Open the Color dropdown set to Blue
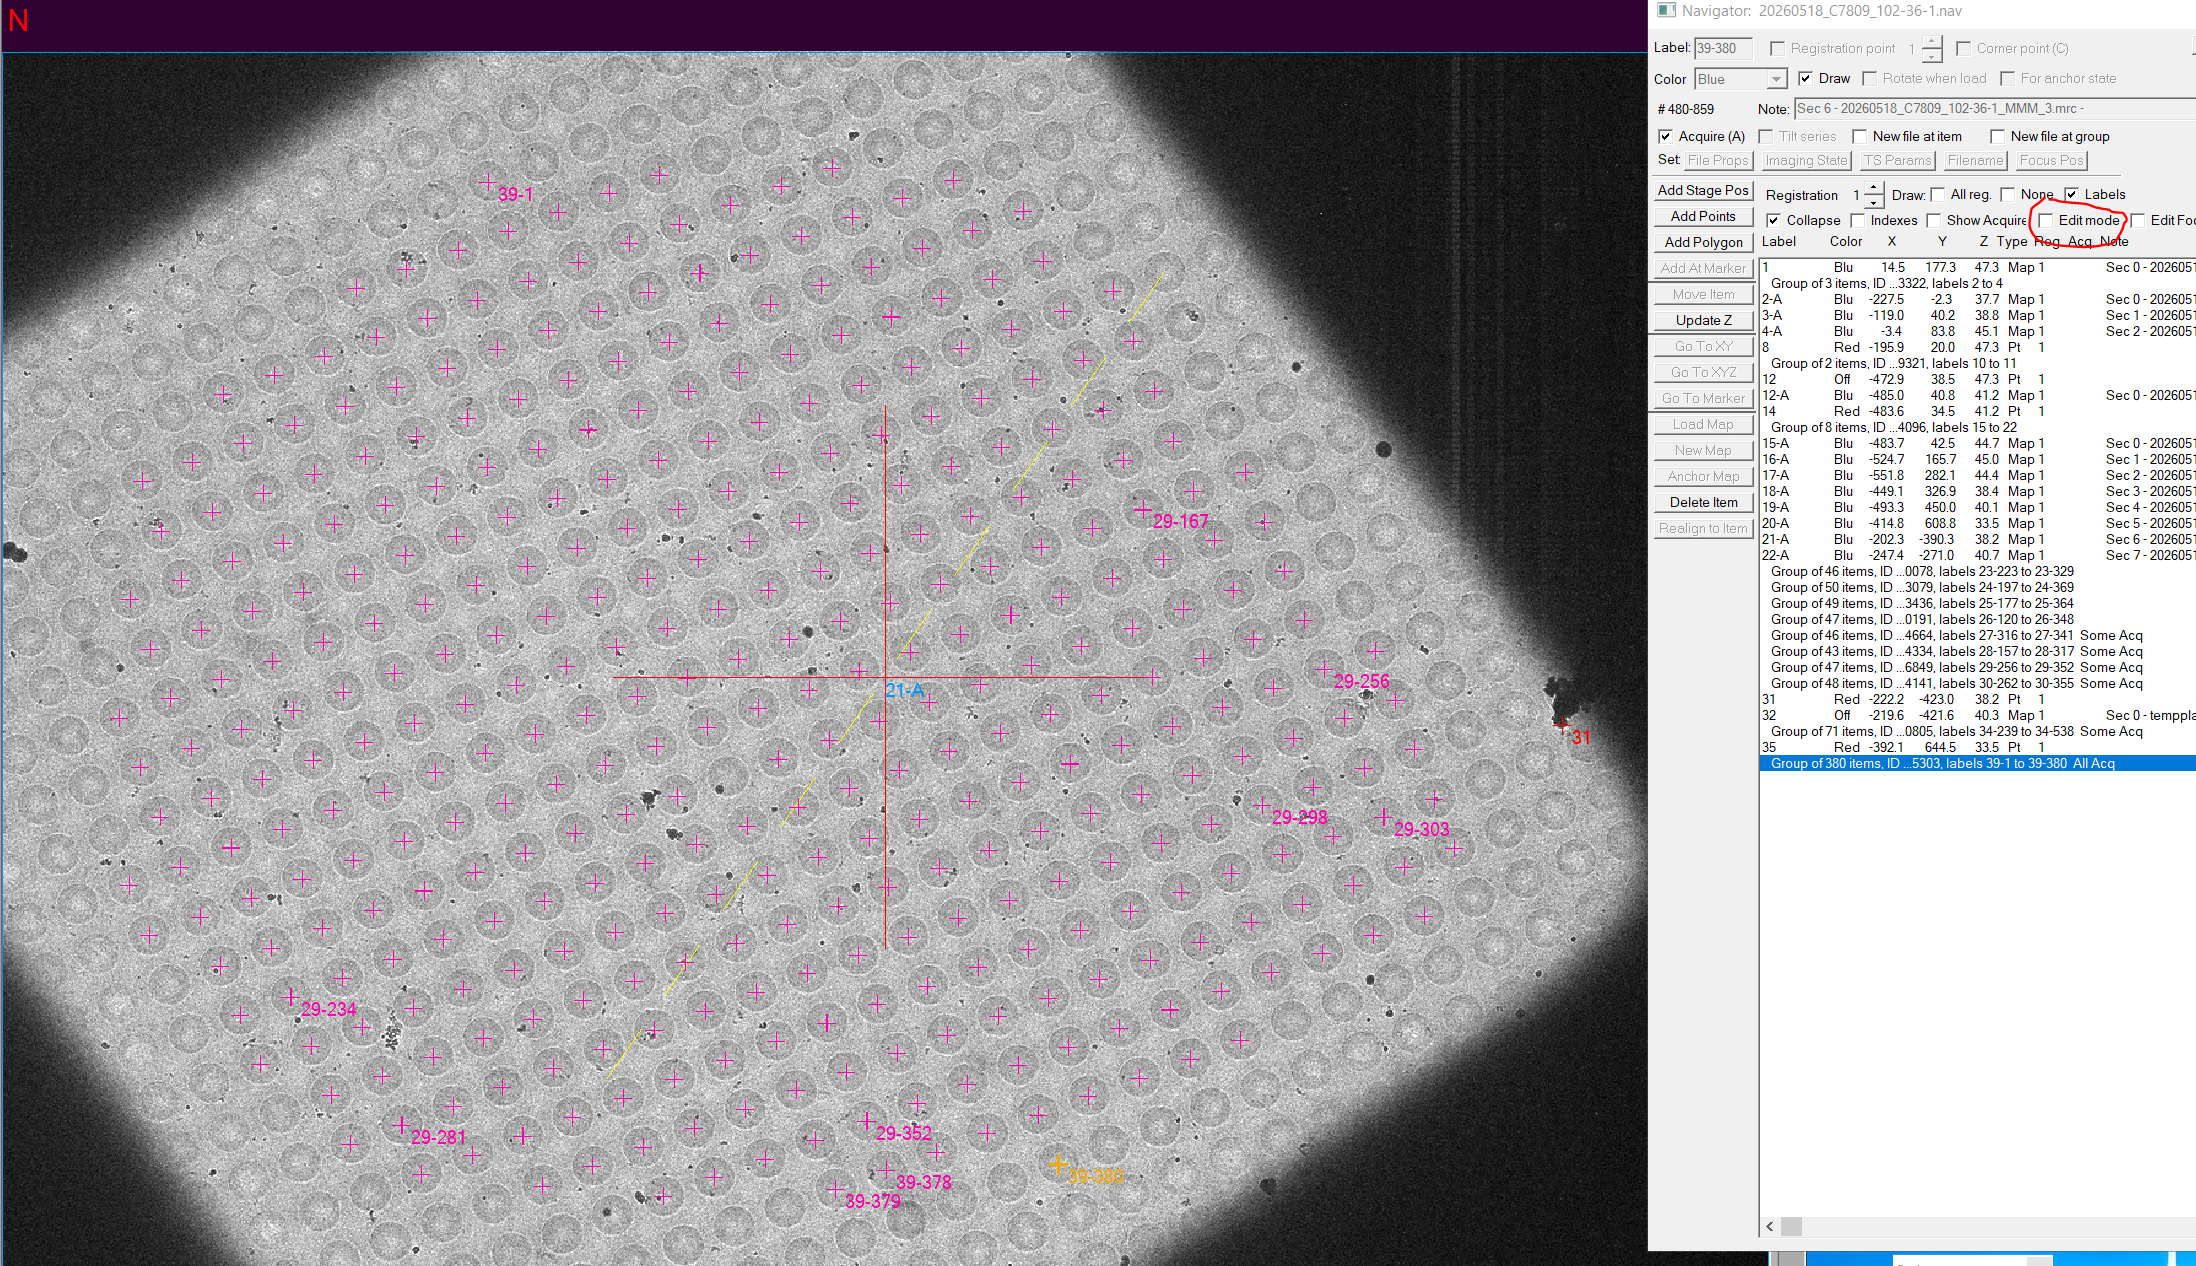This screenshot has width=2196, height=1266. pos(1740,79)
